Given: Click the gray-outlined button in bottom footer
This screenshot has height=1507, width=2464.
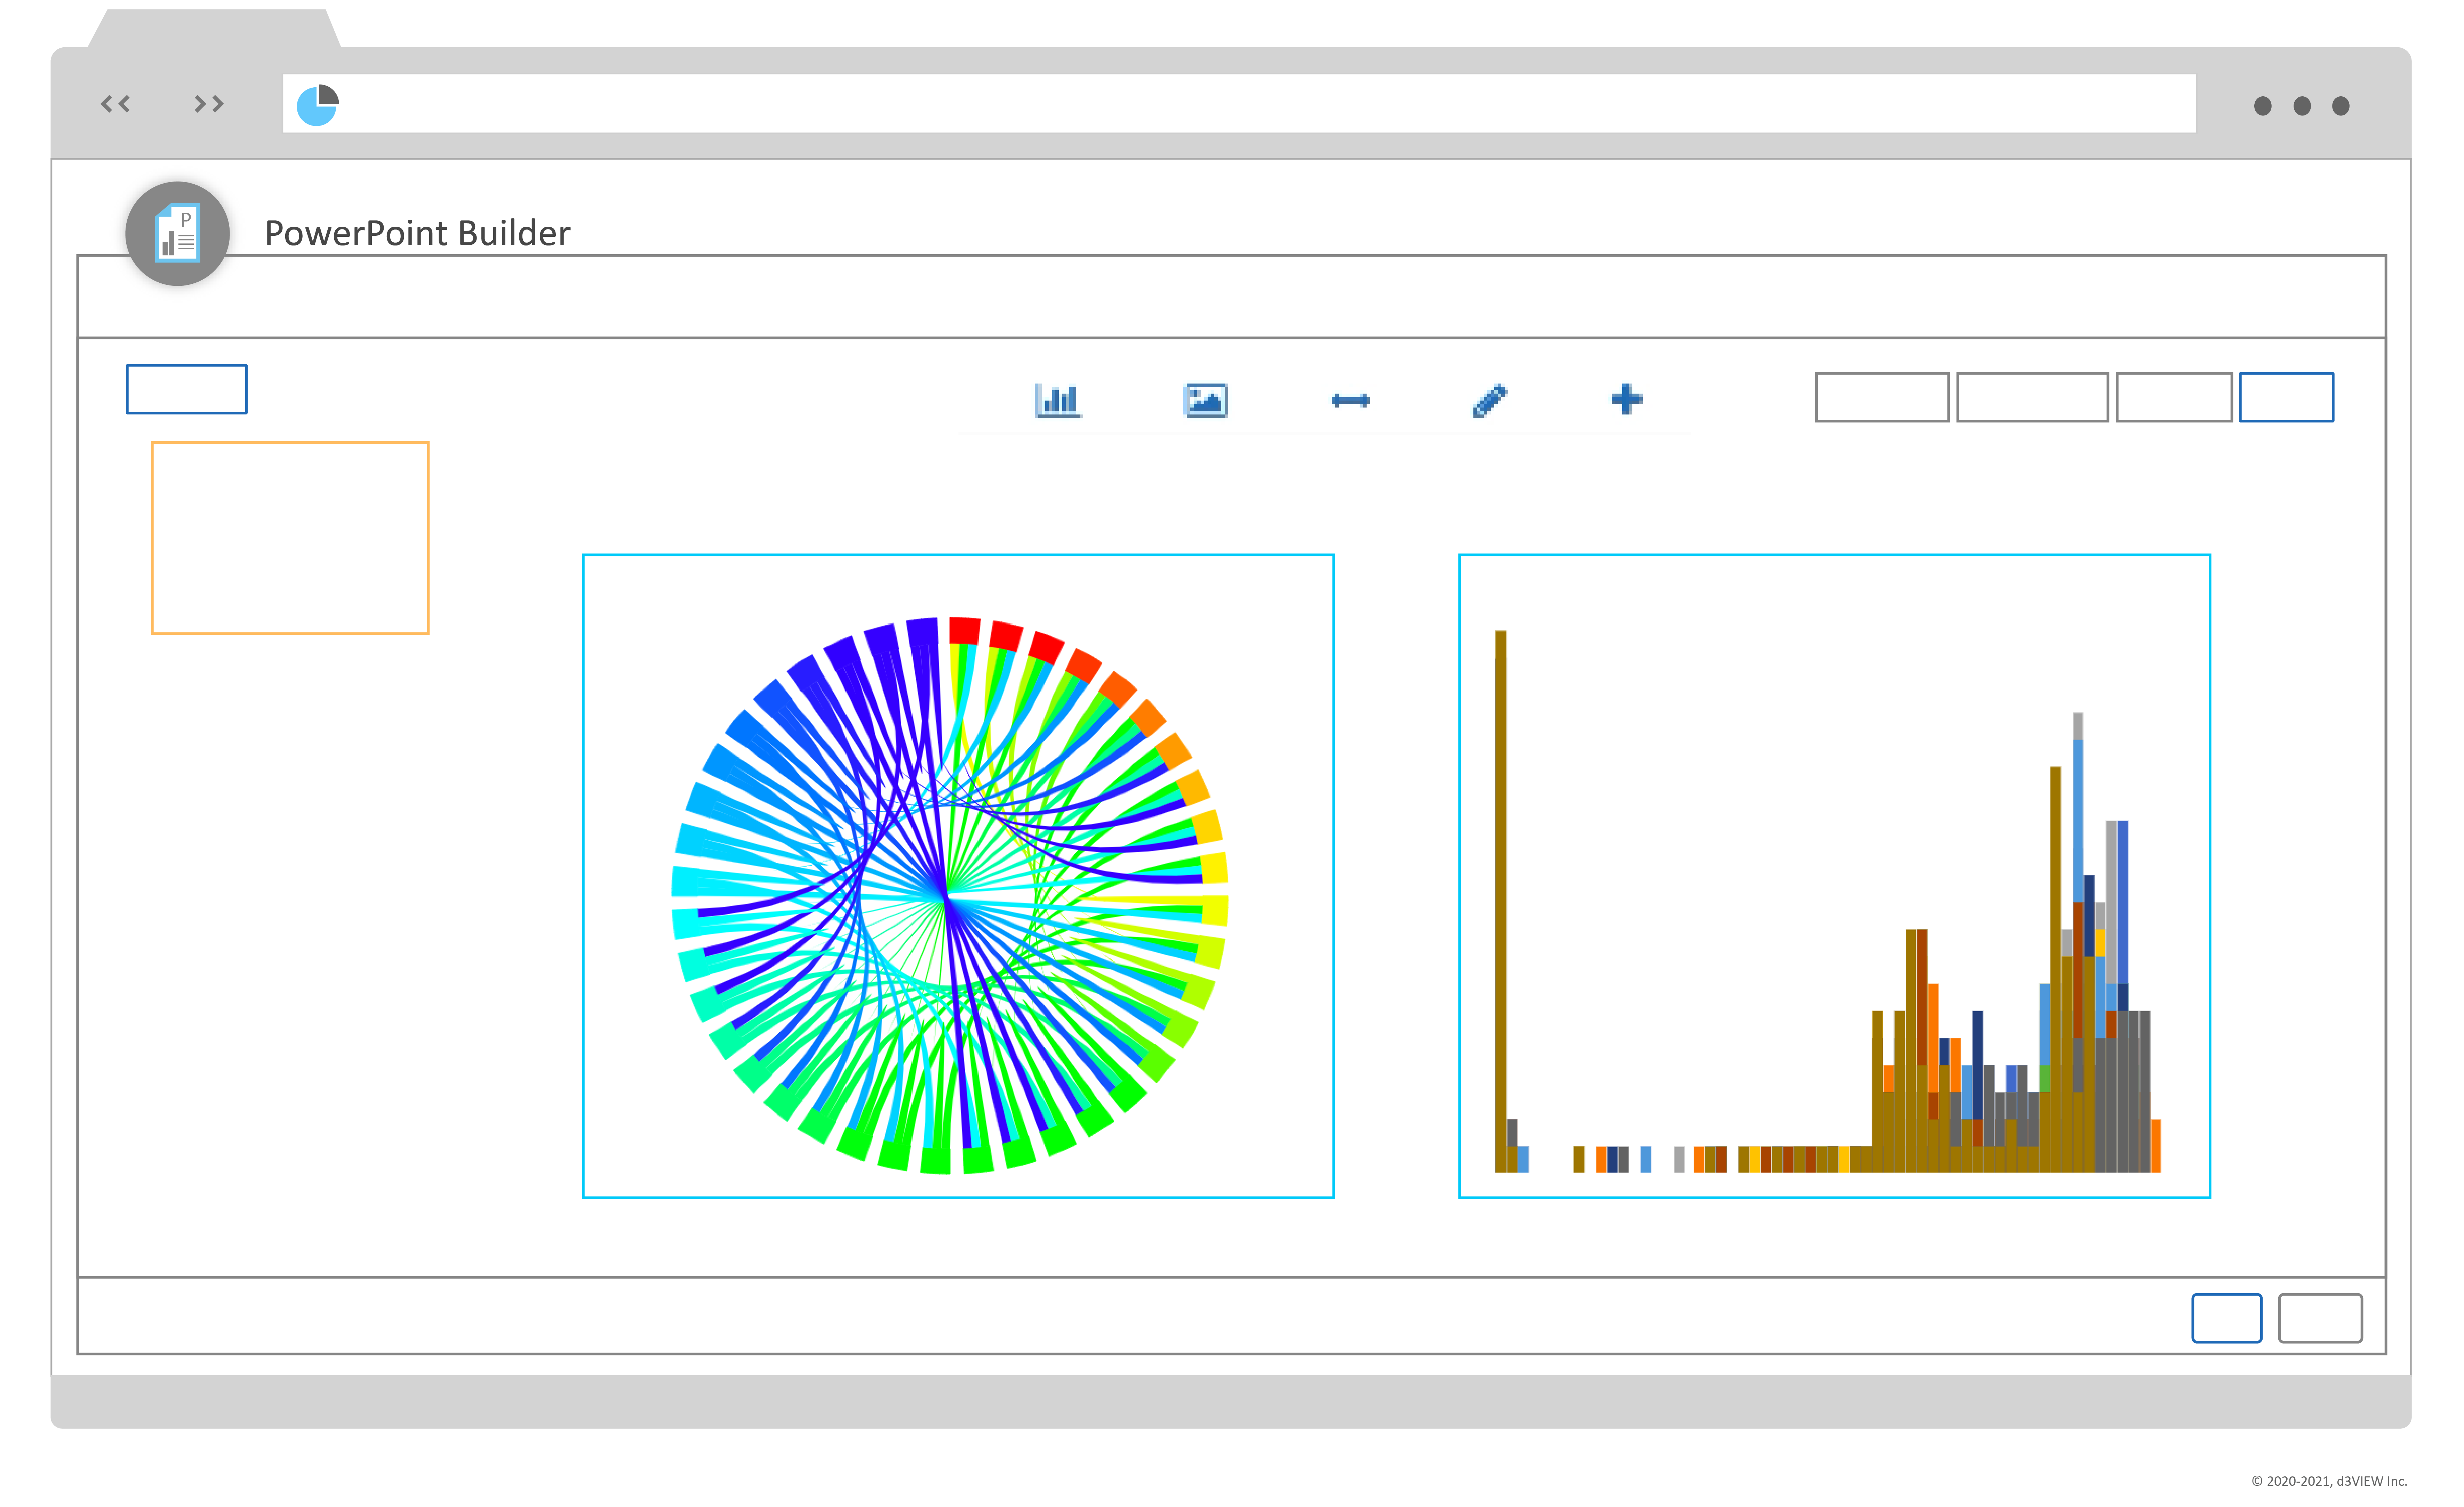Looking at the screenshot, I should pos(2320,1318).
